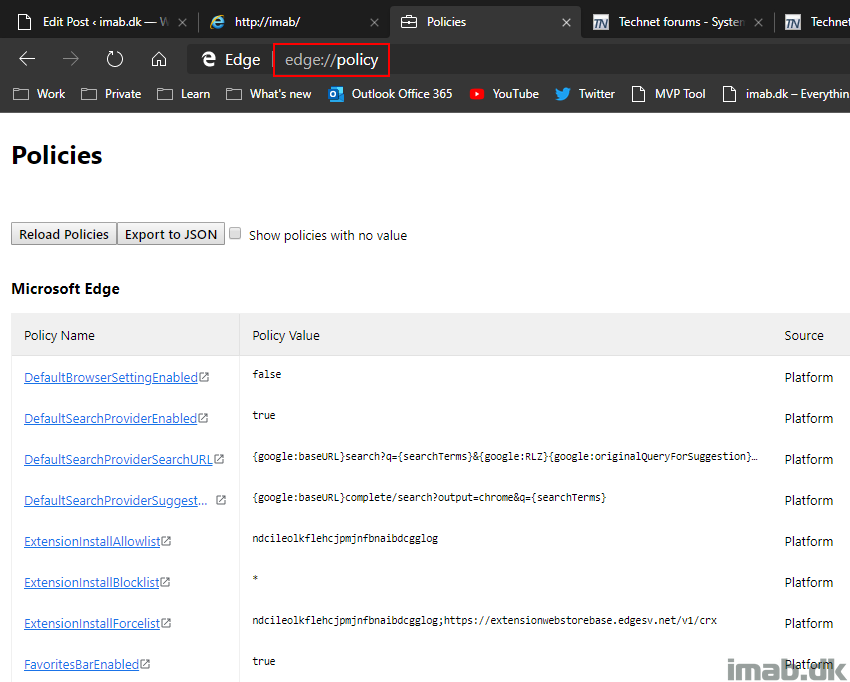Open the What's new bookmarks folder
This screenshot has height=682, width=850.
[x=268, y=94]
